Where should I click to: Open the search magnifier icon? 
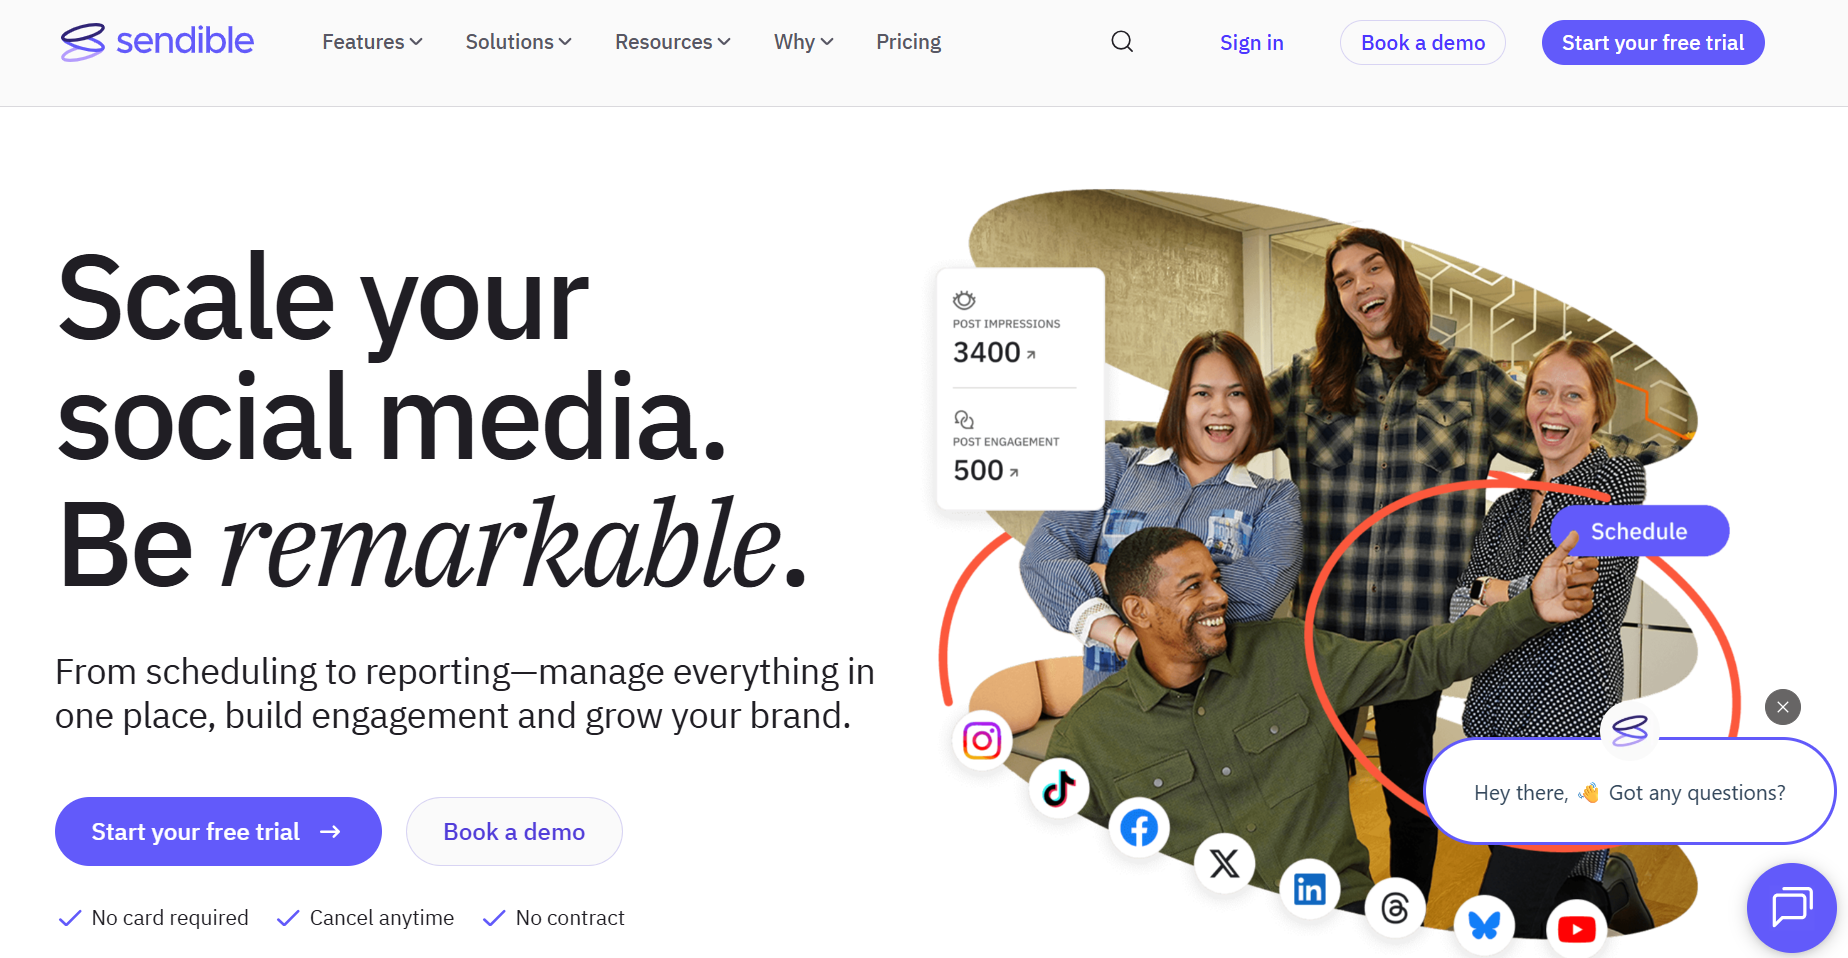point(1122,42)
